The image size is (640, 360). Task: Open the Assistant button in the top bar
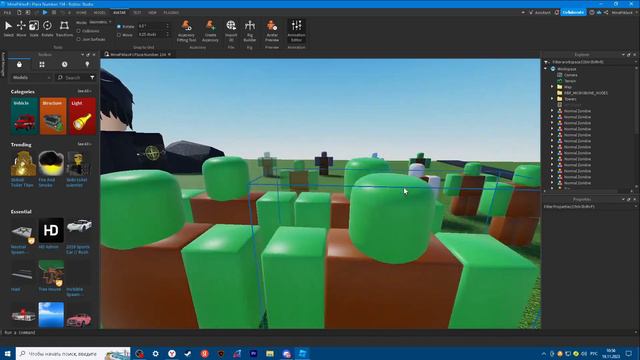pyautogui.click(x=540, y=12)
